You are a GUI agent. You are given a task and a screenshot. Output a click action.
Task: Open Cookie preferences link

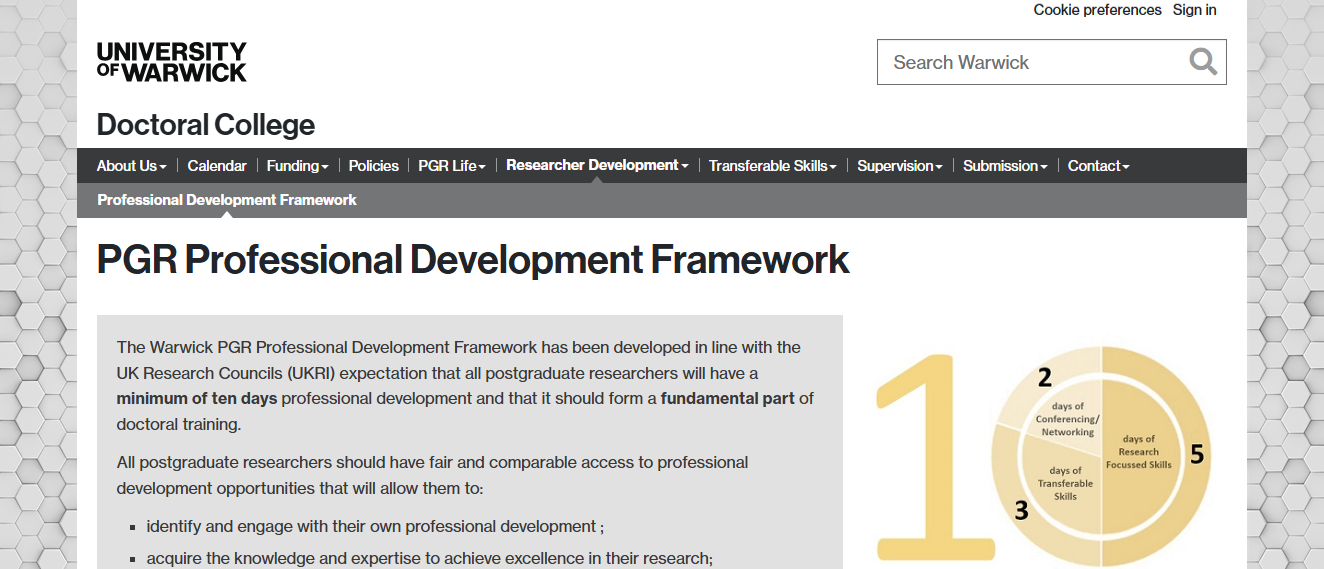[x=1097, y=10]
